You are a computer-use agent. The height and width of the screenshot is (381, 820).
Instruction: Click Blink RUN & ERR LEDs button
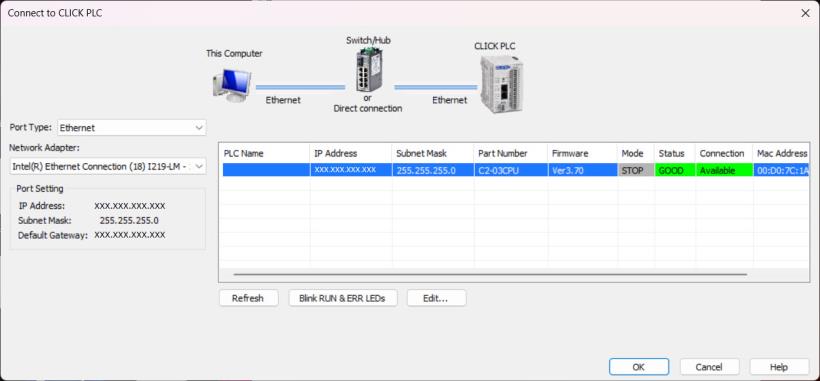pyautogui.click(x=343, y=298)
